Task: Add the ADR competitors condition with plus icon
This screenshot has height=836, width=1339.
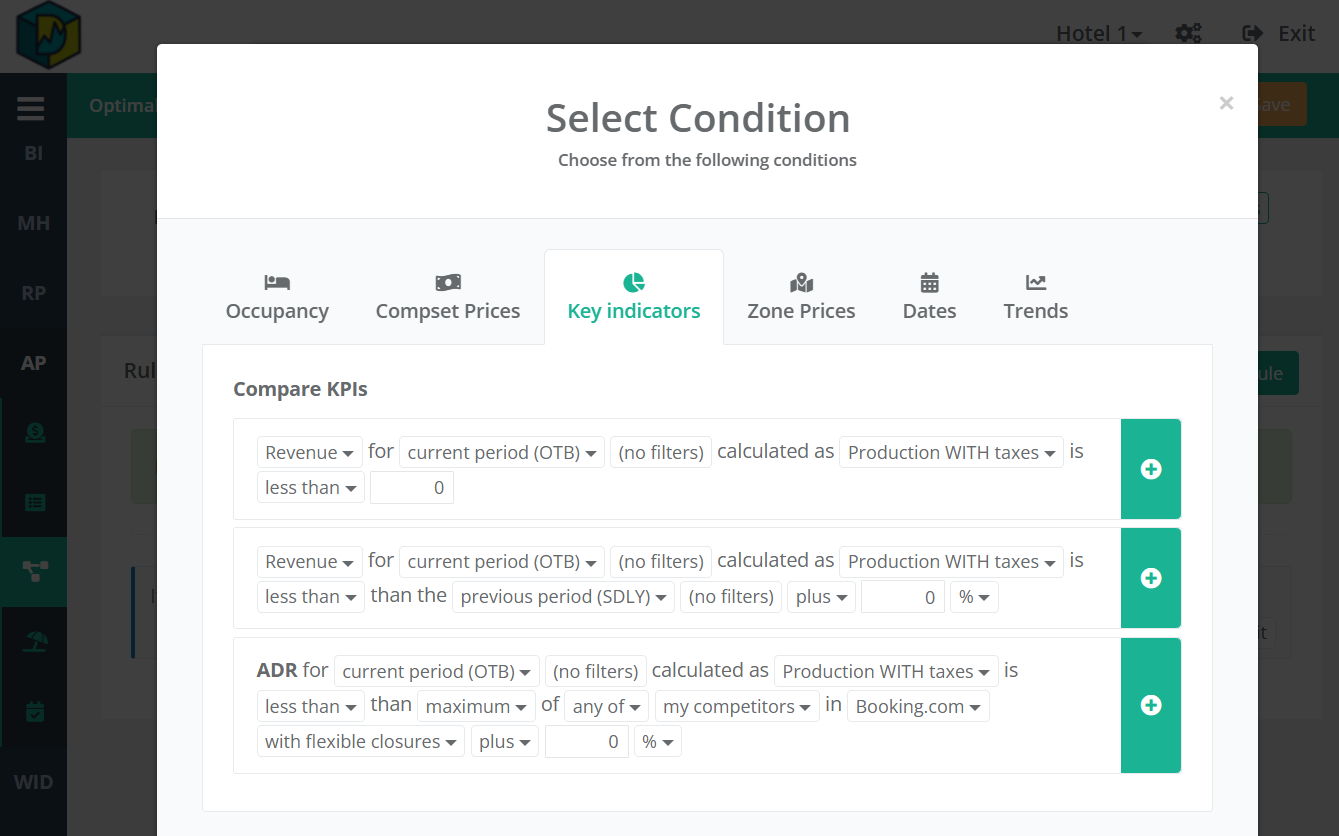Action: 1150,705
